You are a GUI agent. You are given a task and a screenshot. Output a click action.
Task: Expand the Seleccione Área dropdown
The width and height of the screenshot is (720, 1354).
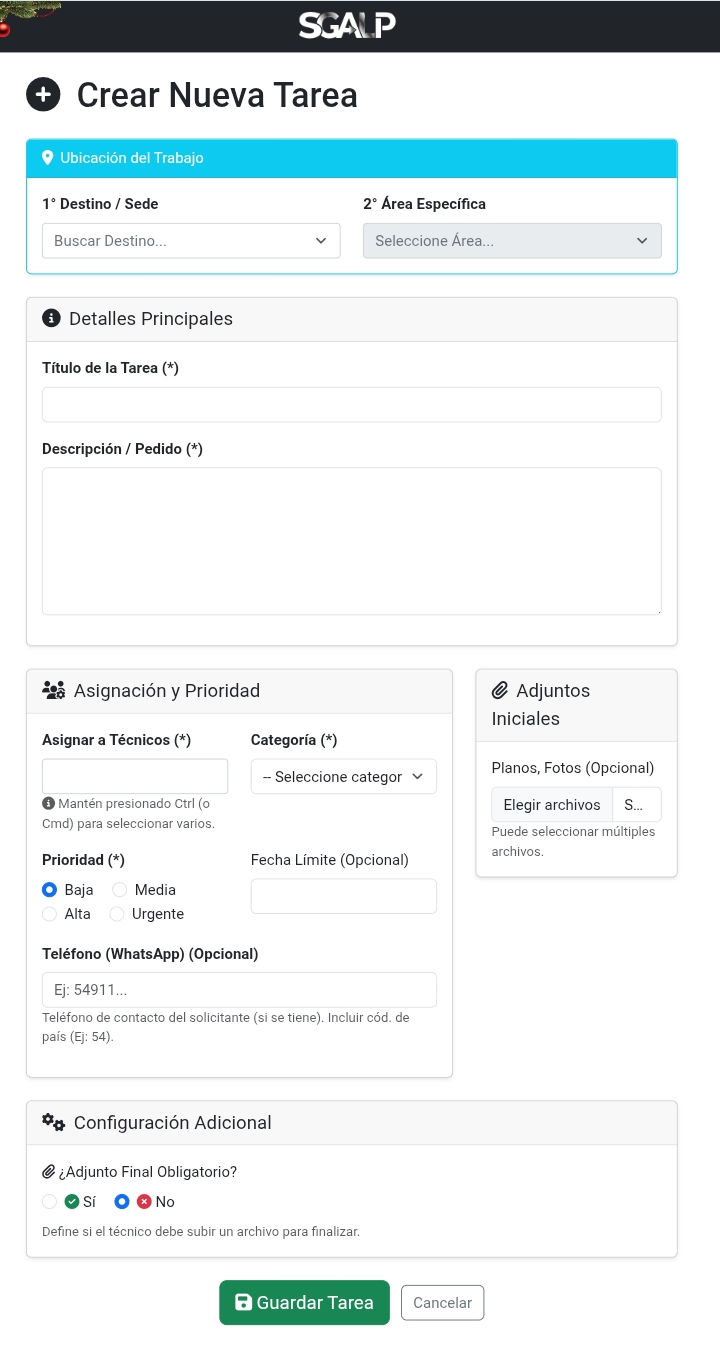[x=512, y=241]
